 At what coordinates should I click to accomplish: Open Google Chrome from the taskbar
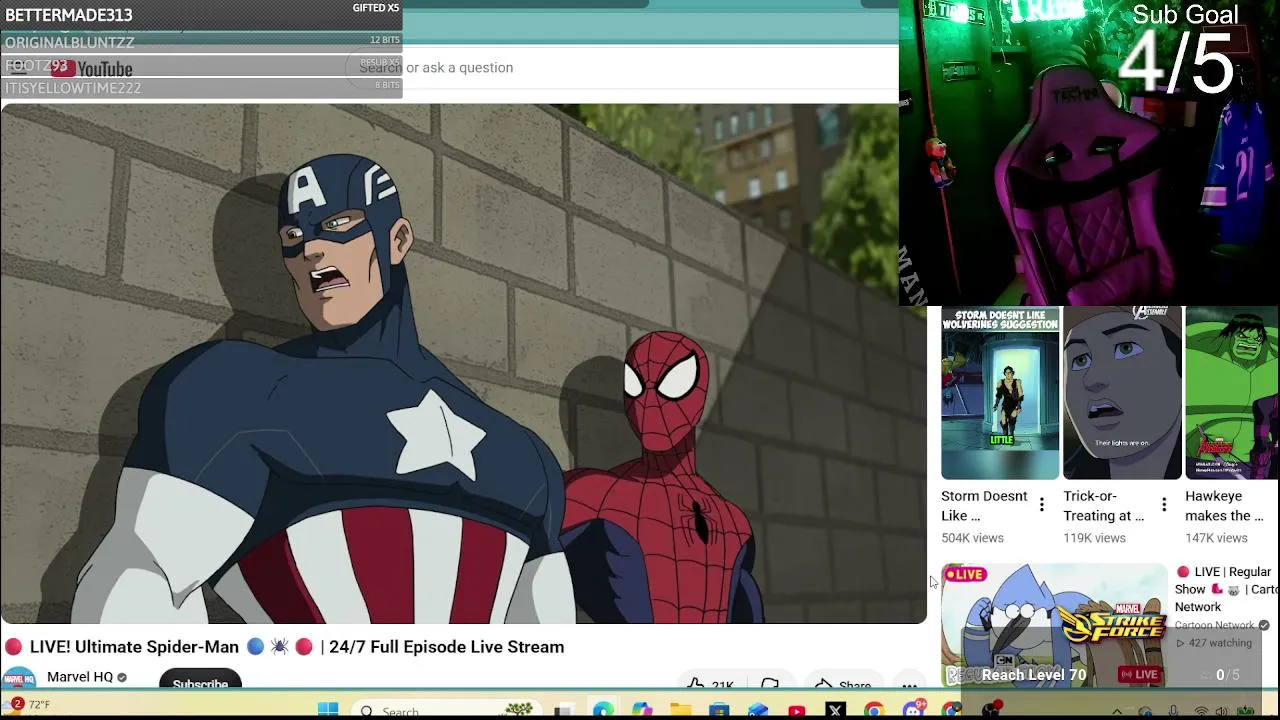pos(874,710)
